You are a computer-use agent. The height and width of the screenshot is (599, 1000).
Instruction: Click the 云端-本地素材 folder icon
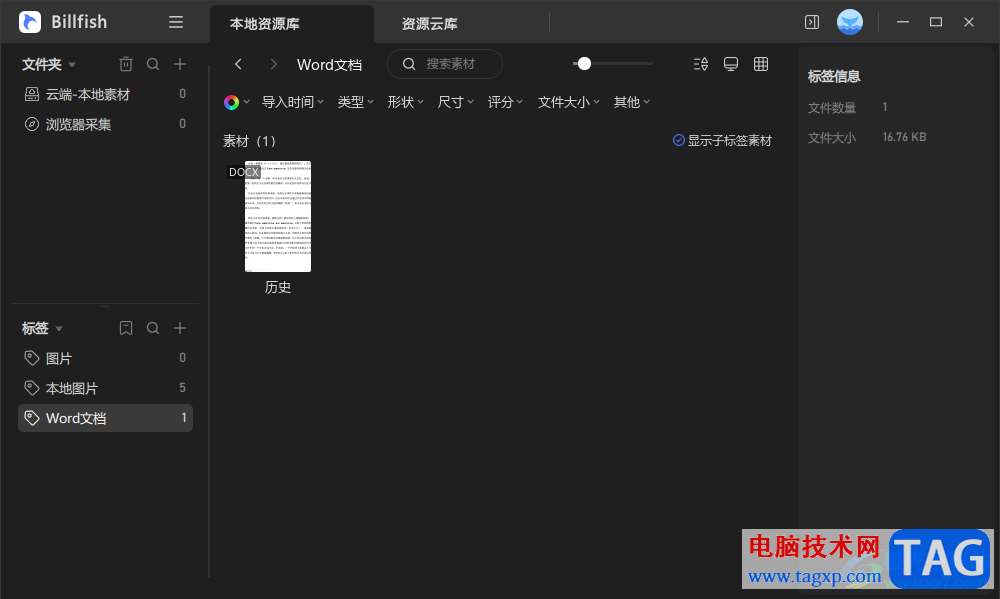point(32,94)
